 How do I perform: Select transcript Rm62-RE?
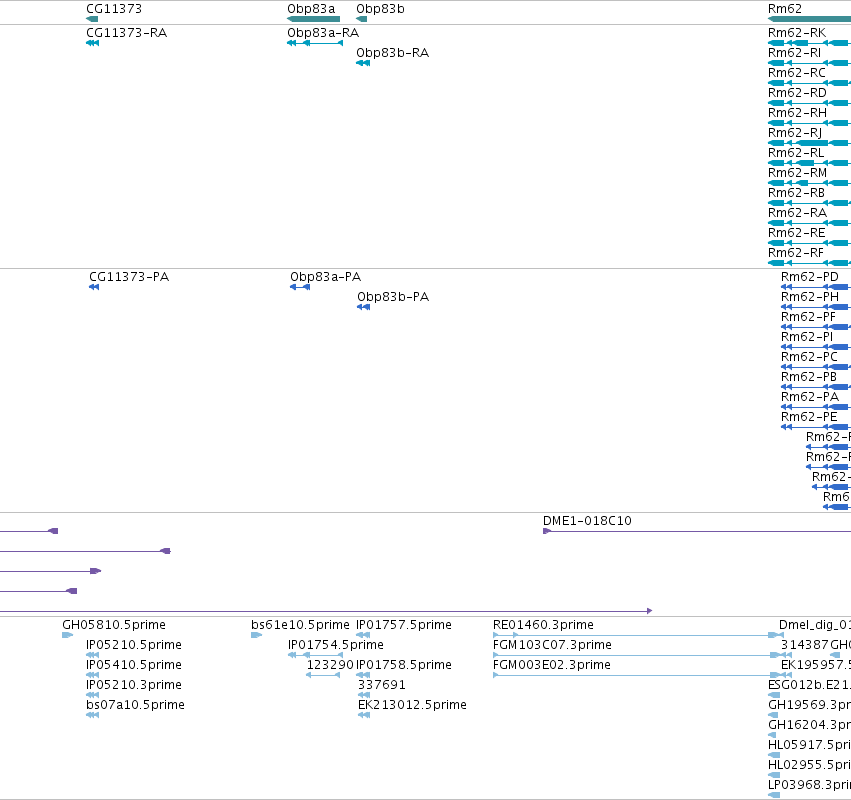pyautogui.click(x=796, y=233)
